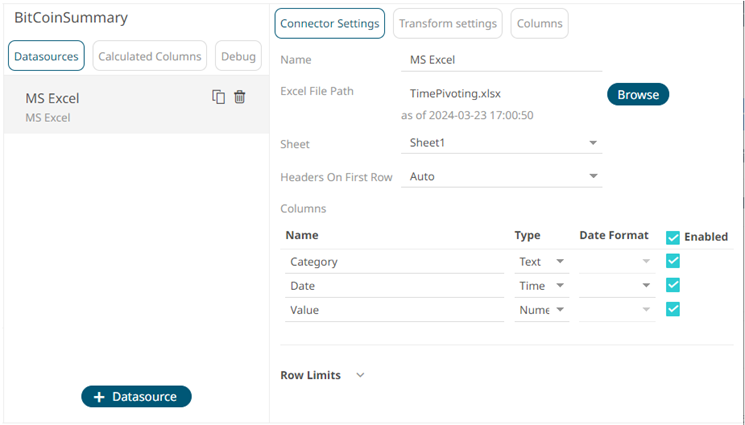Open the Debug tab
This screenshot has width=745, height=425.
[238, 56]
